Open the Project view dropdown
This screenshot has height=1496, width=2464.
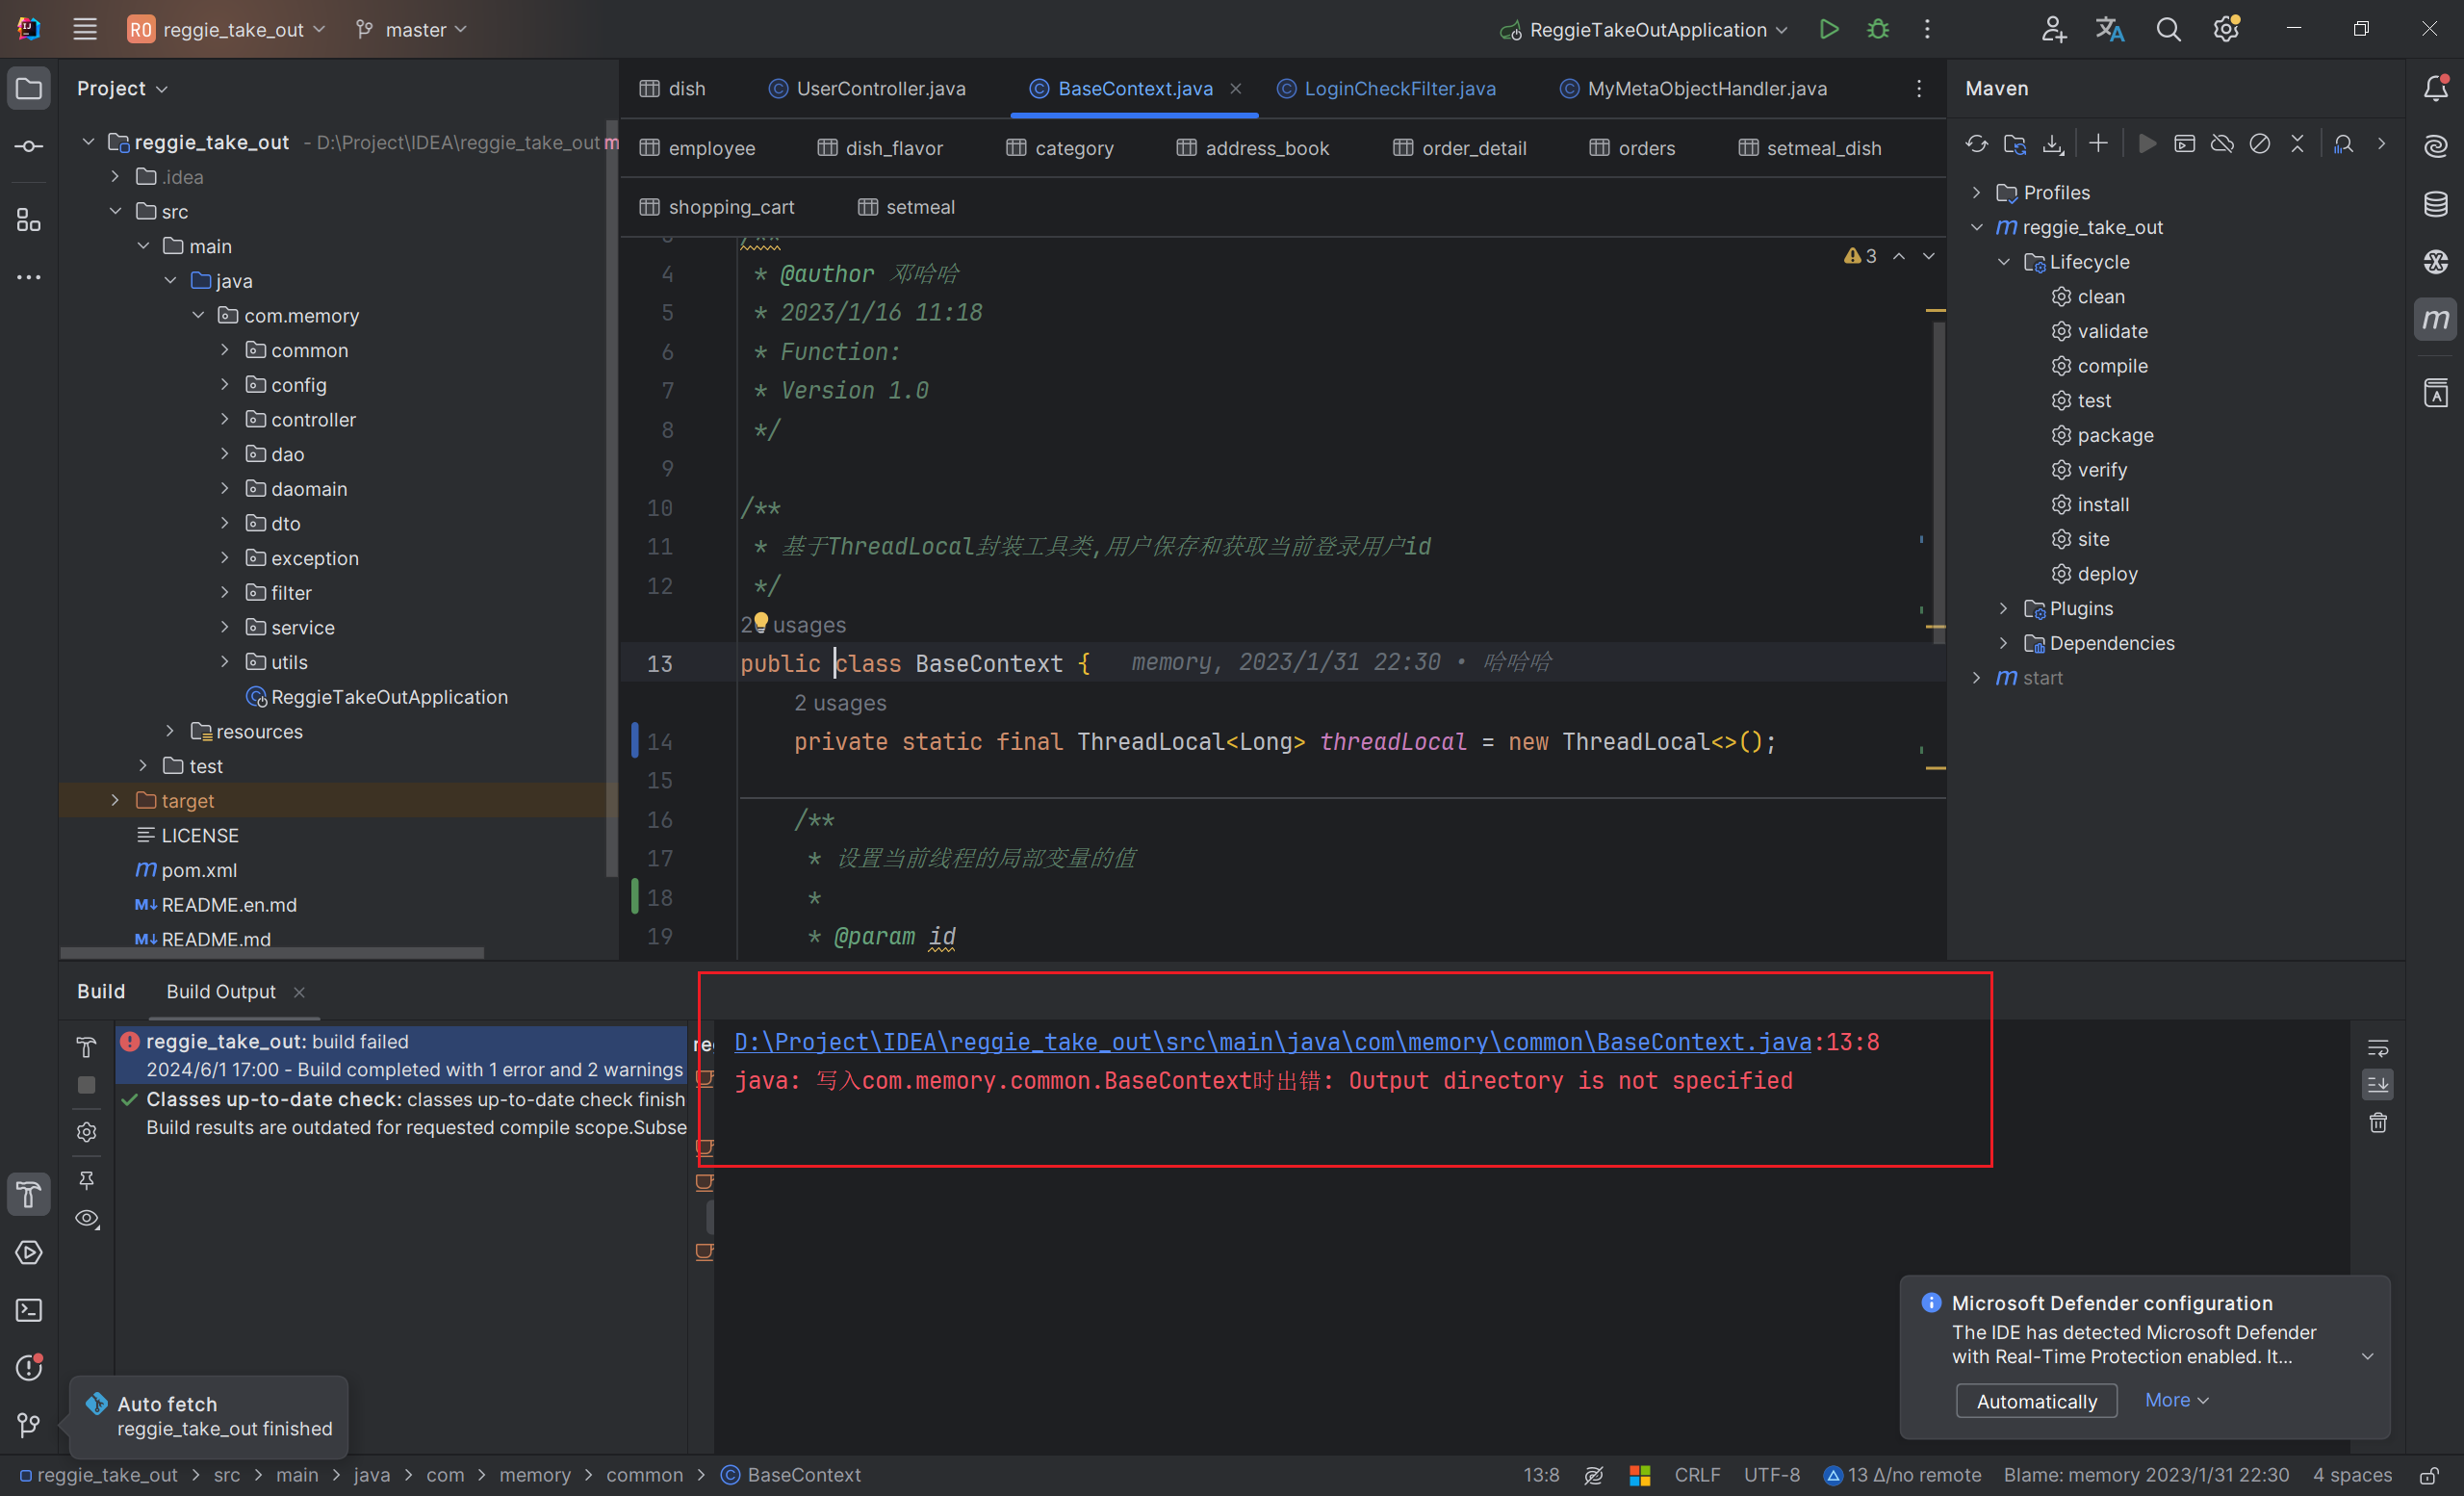click(122, 88)
